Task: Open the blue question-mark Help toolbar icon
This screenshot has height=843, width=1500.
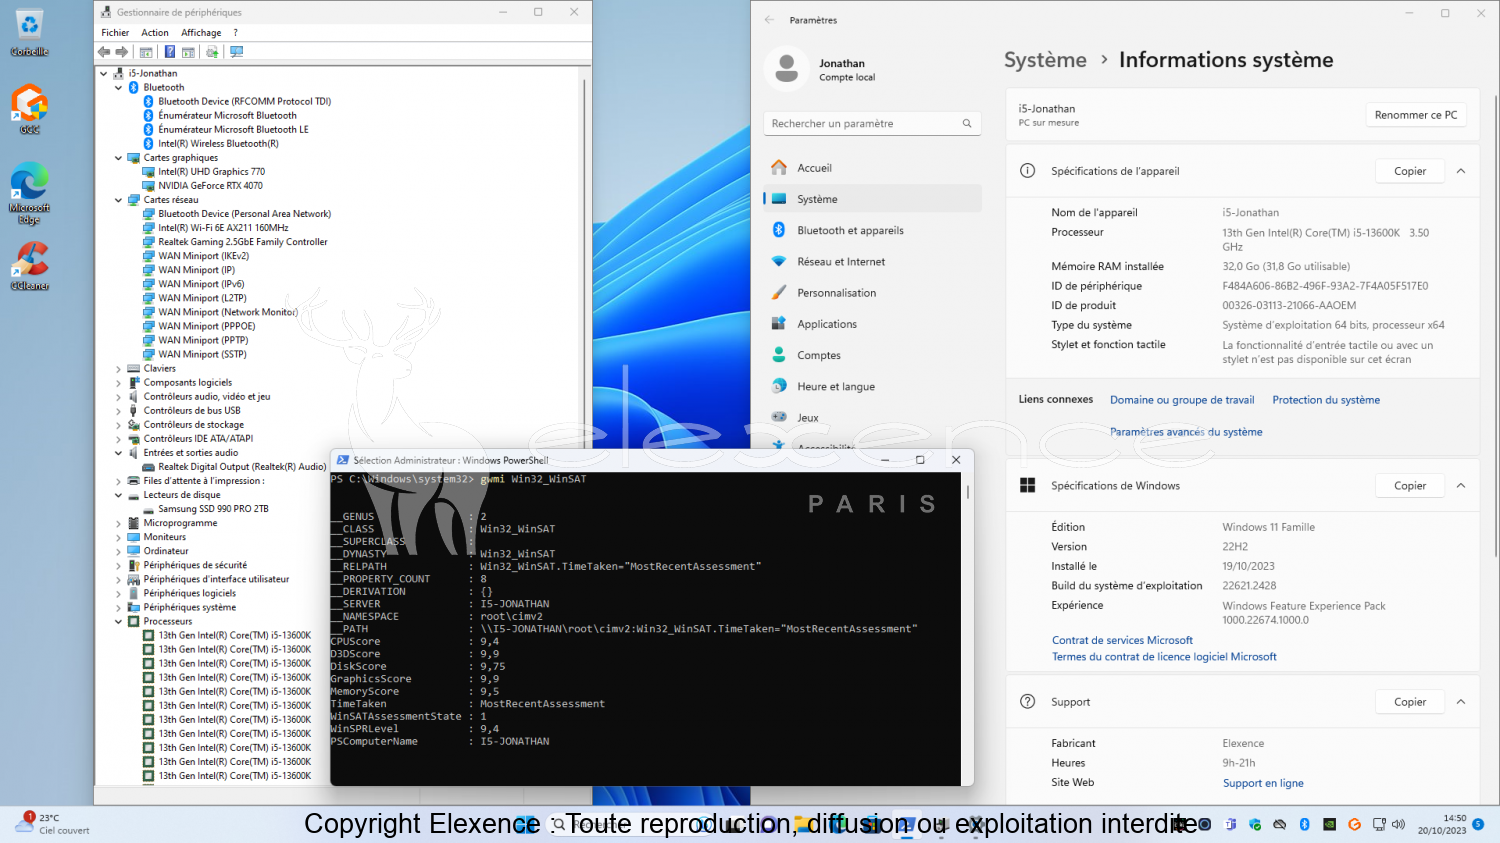Action: pyautogui.click(x=170, y=52)
